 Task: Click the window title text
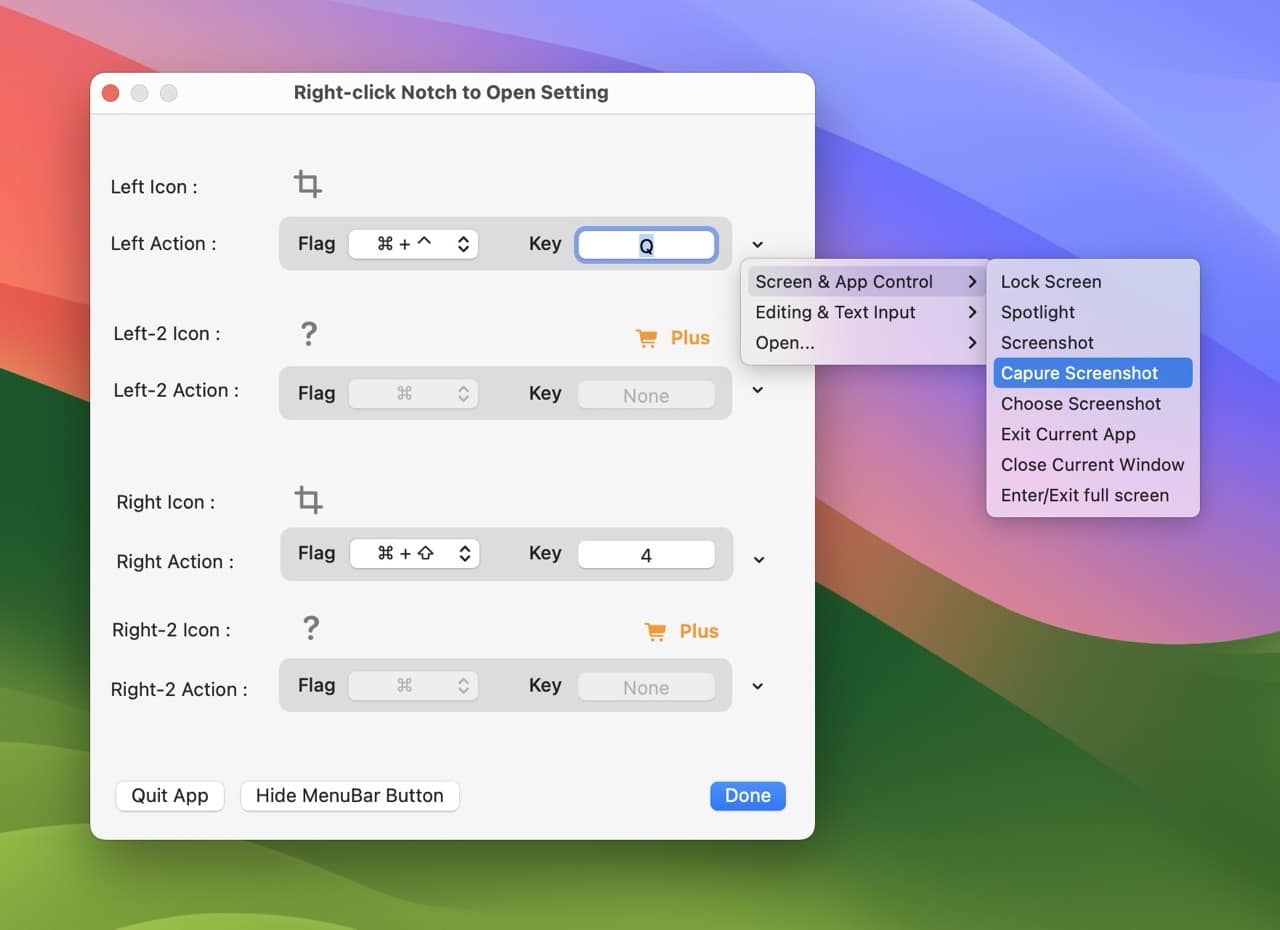pos(451,92)
